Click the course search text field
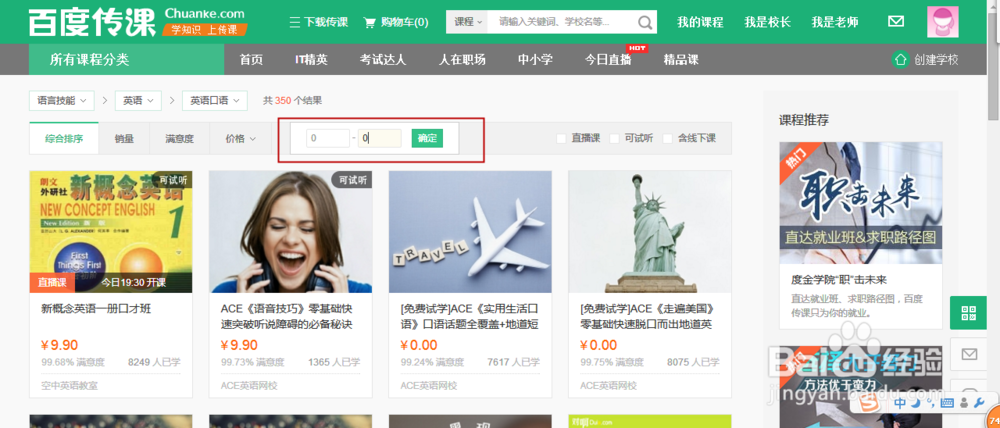Image resolution: width=1000 pixels, height=428 pixels. pos(563,22)
